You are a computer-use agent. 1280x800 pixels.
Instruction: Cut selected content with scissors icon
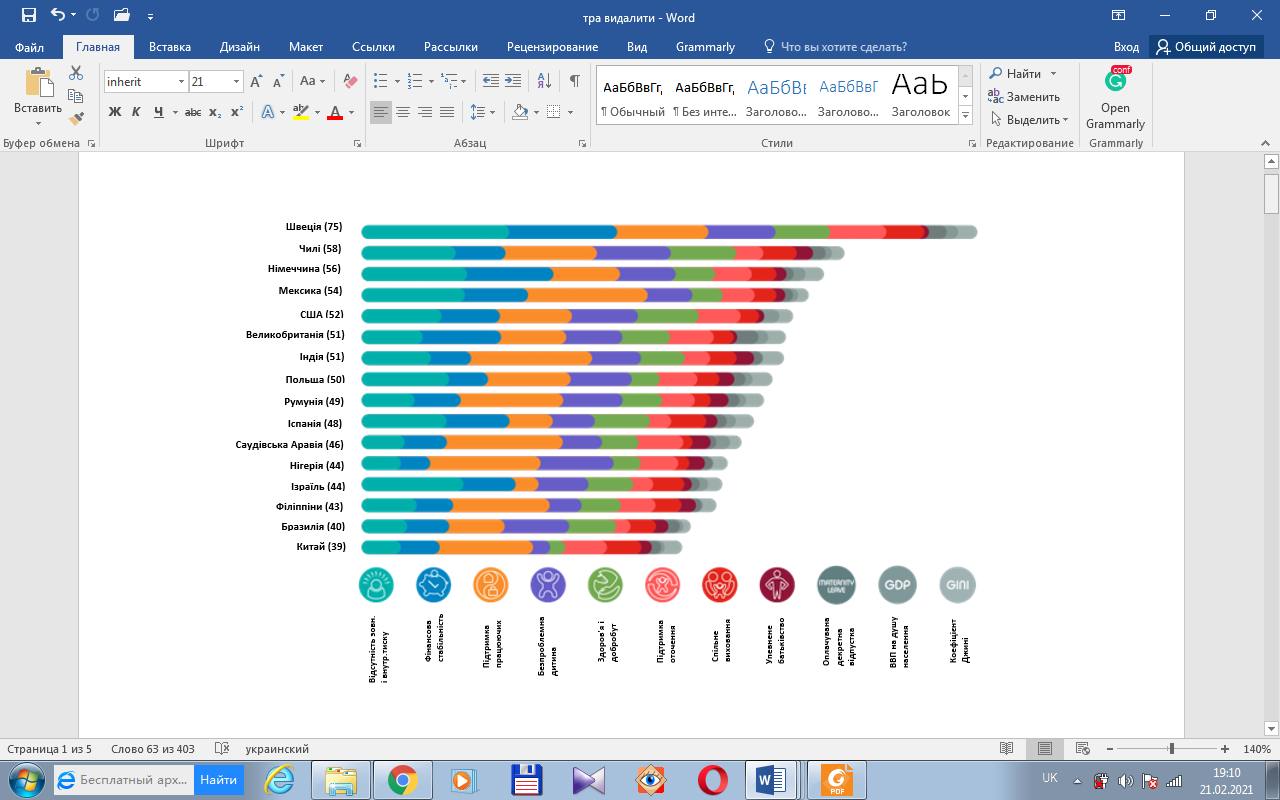pyautogui.click(x=76, y=73)
